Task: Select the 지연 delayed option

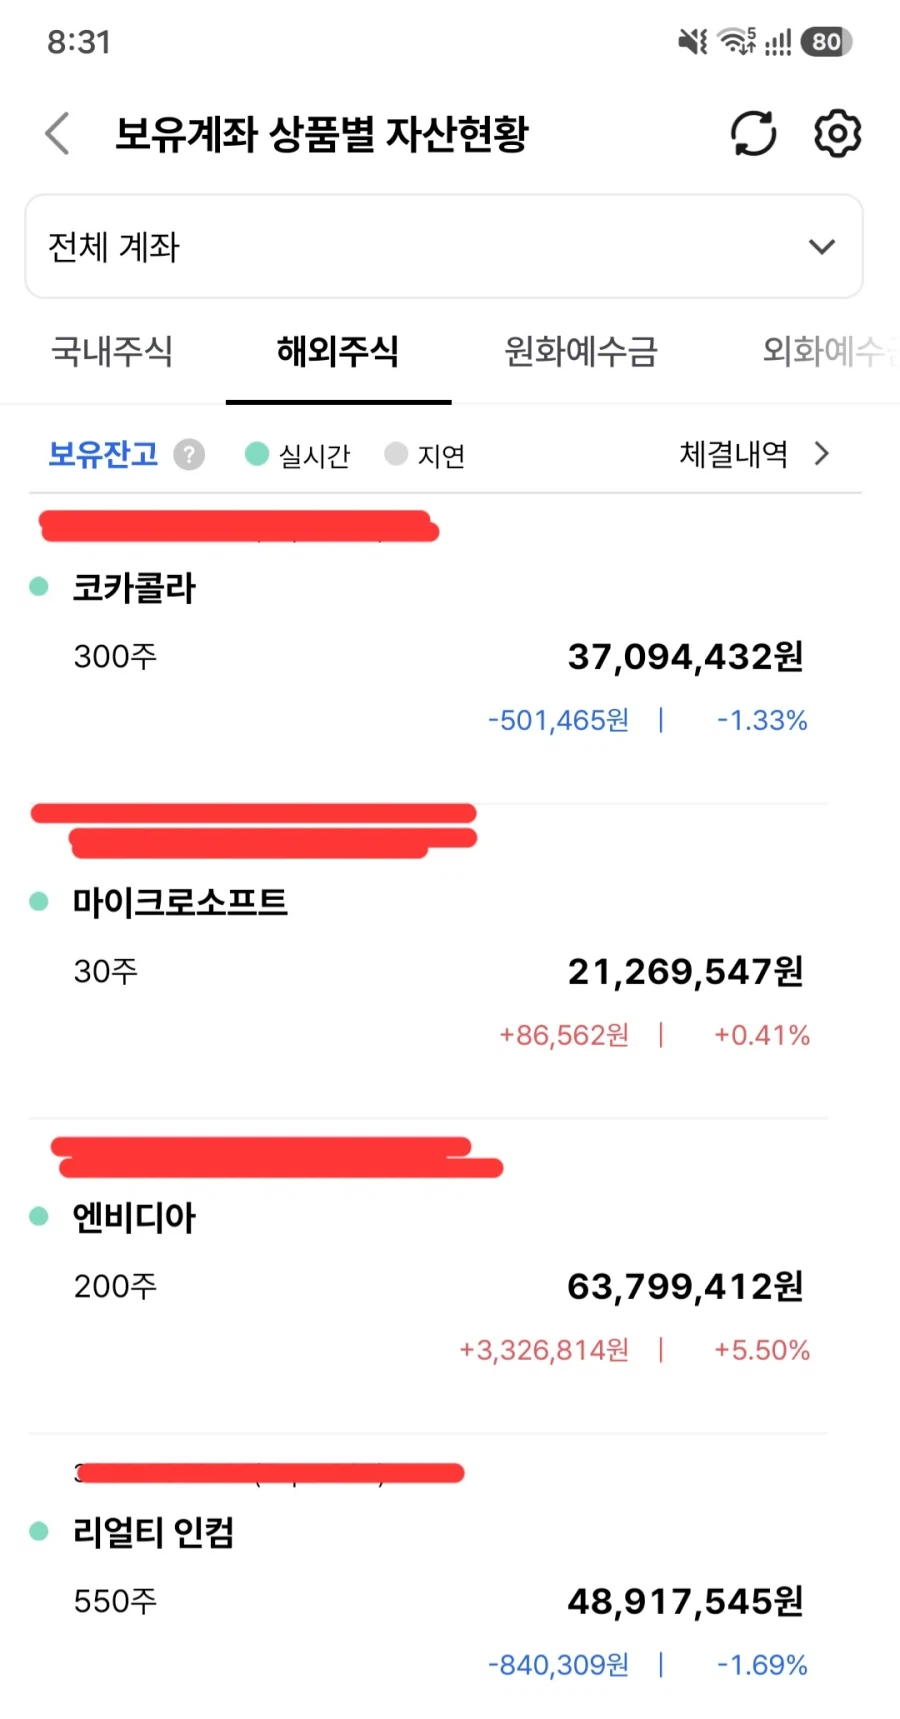Action: coord(425,455)
